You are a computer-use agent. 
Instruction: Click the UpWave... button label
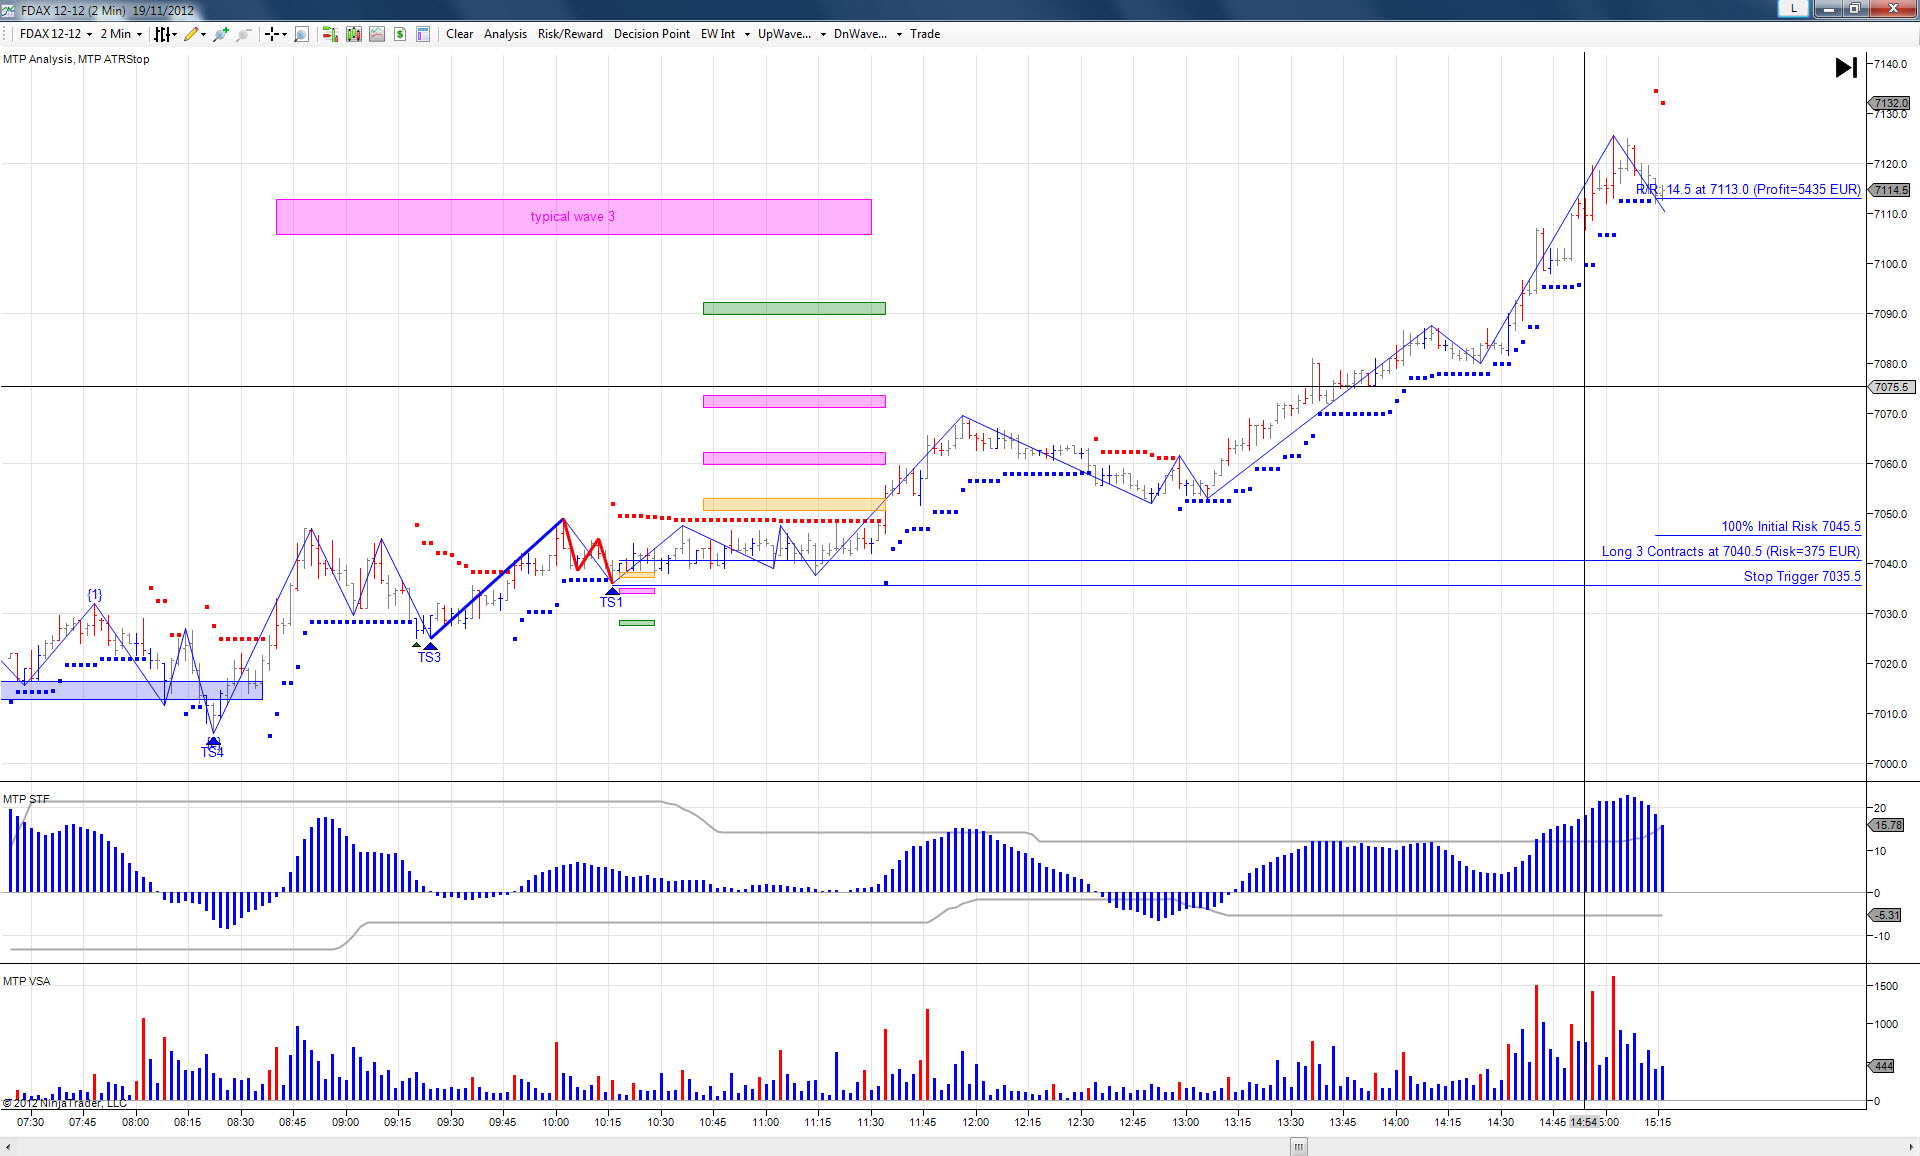(784, 34)
